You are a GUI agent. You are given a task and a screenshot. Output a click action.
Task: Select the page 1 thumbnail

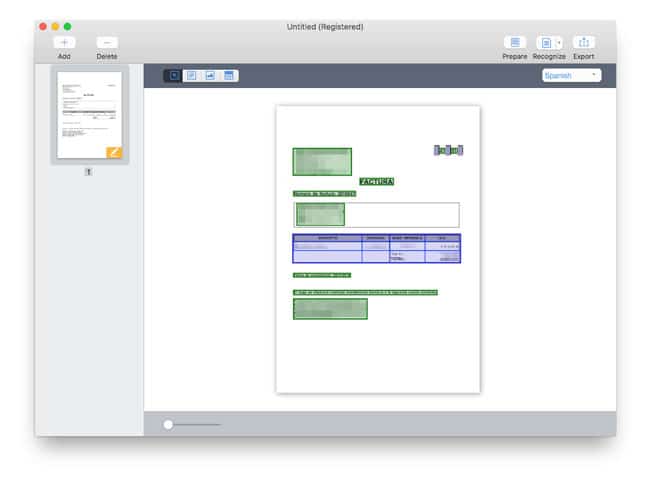(x=89, y=115)
